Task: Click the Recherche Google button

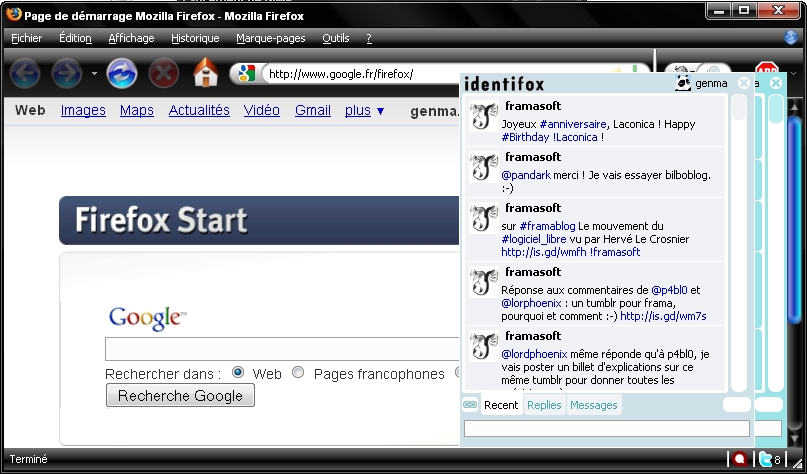Action: [x=180, y=395]
